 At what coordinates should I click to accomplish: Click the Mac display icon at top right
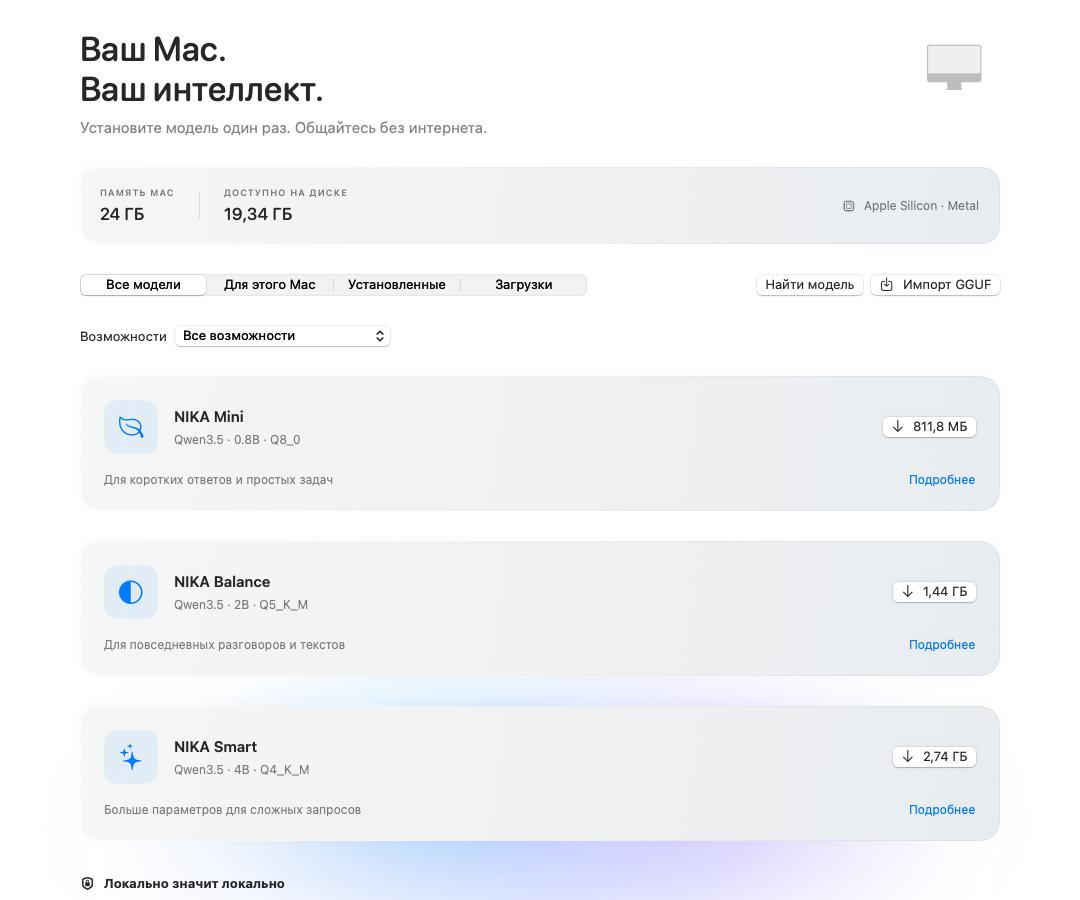pyautogui.click(x=954, y=67)
